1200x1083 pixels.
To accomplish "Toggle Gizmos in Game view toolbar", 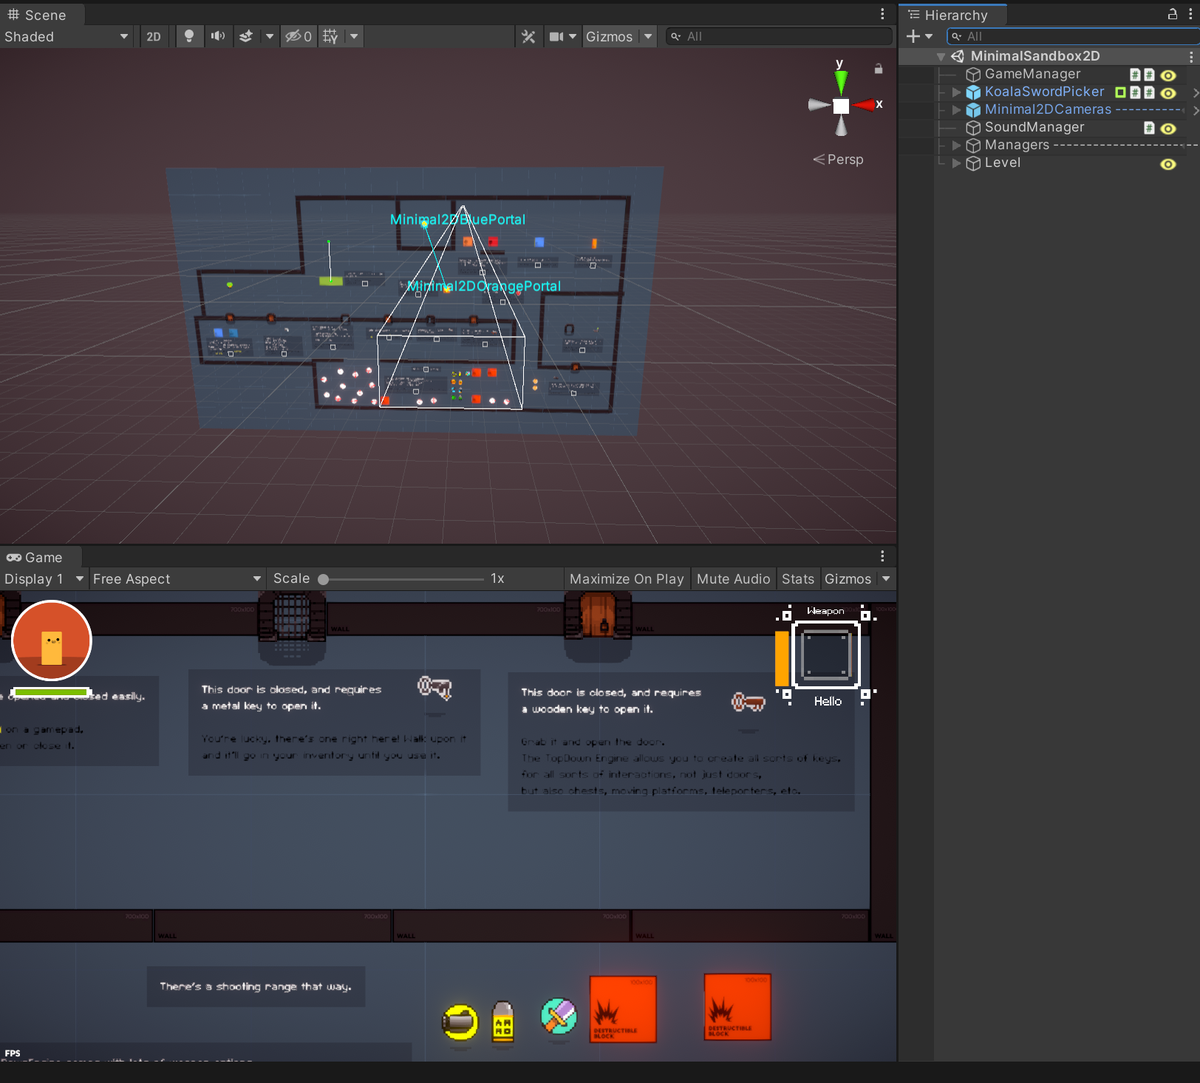I will click(848, 579).
